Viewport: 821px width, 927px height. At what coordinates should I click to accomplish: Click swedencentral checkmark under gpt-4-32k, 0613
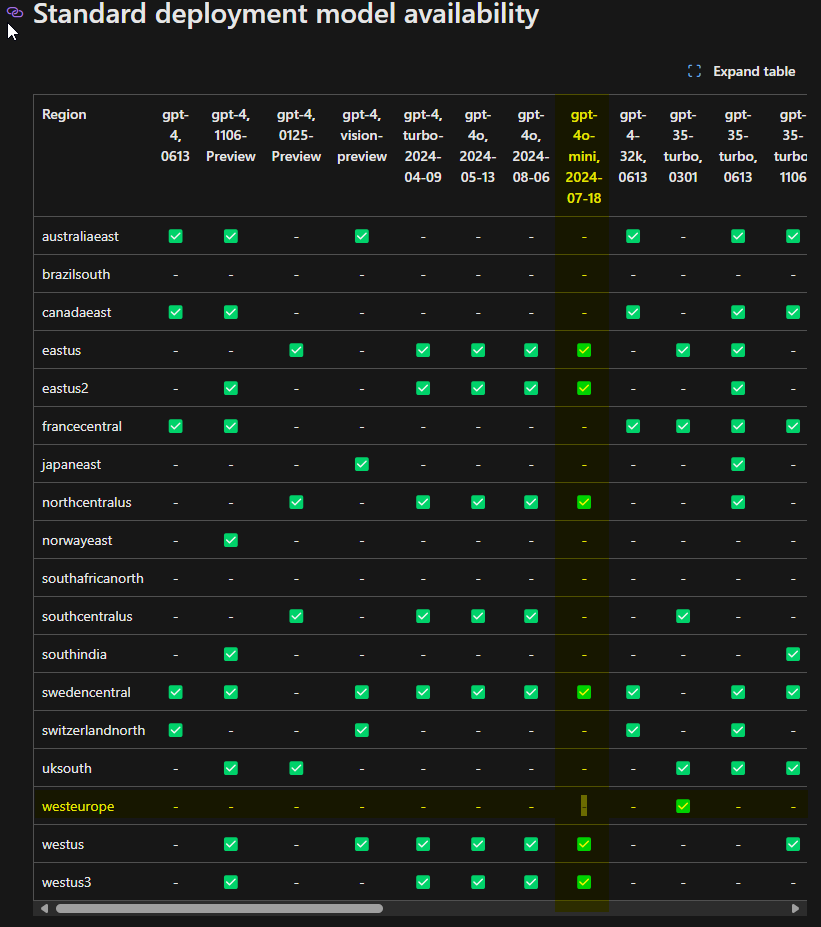[632, 692]
